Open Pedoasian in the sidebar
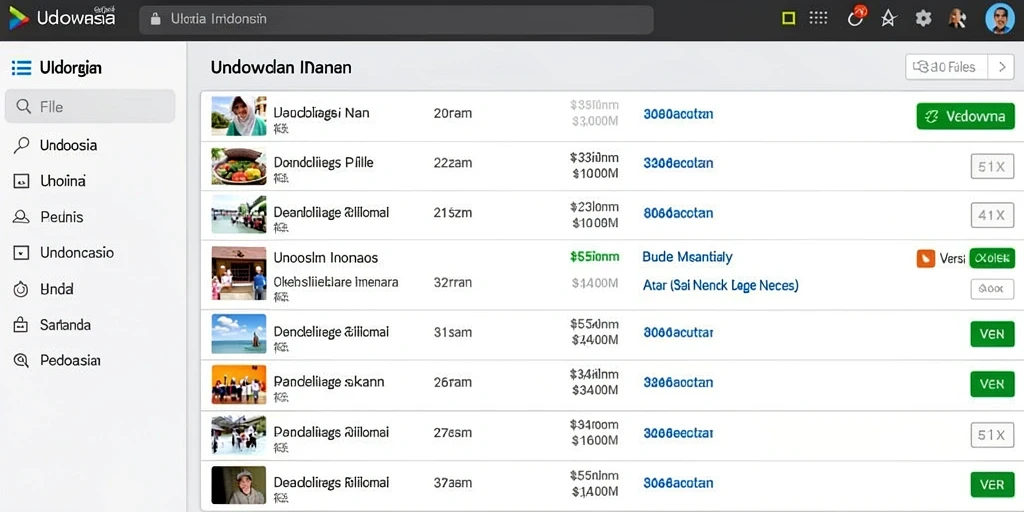 click(x=70, y=360)
